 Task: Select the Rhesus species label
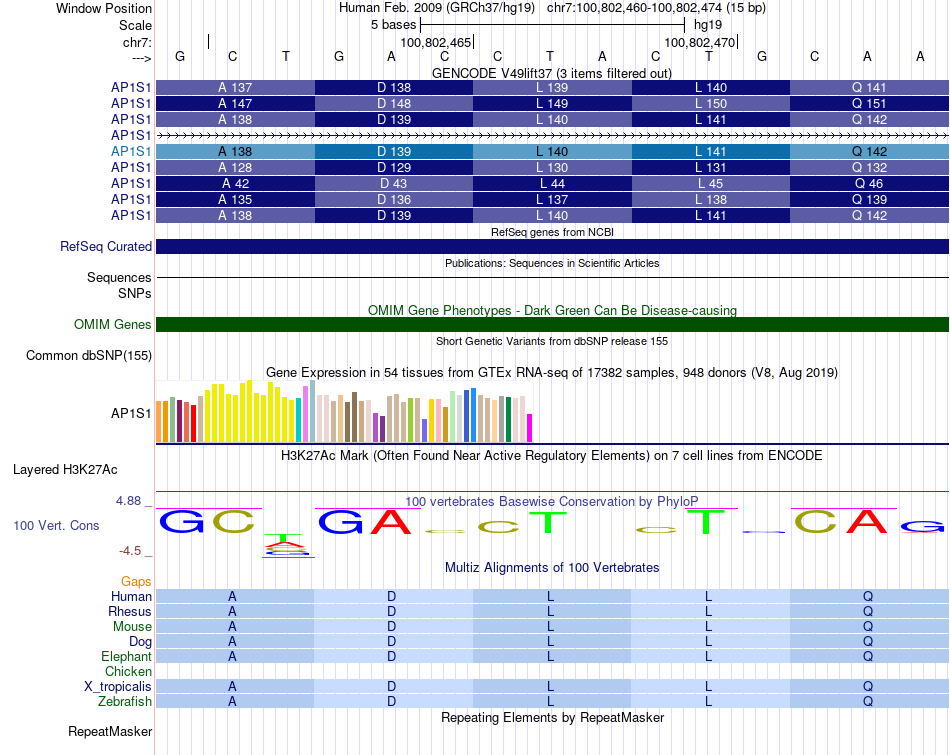(x=130, y=611)
